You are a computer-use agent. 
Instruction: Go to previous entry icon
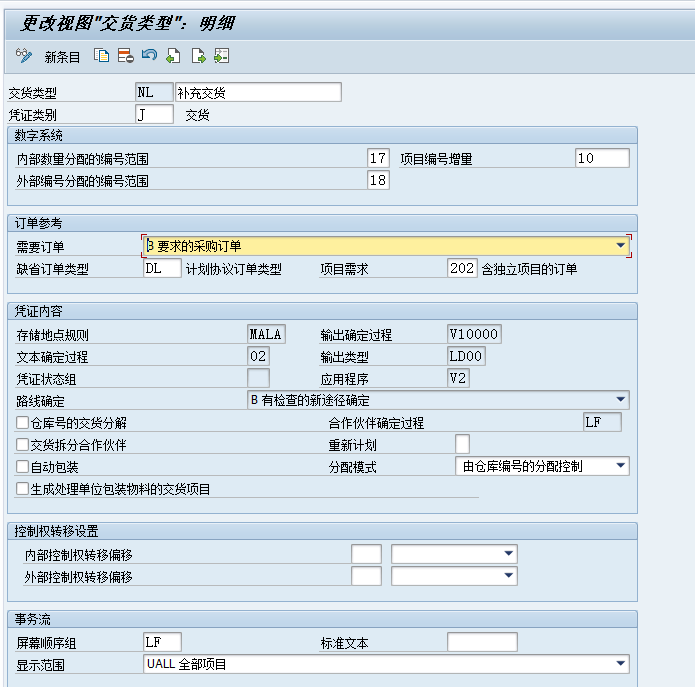pyautogui.click(x=173, y=56)
